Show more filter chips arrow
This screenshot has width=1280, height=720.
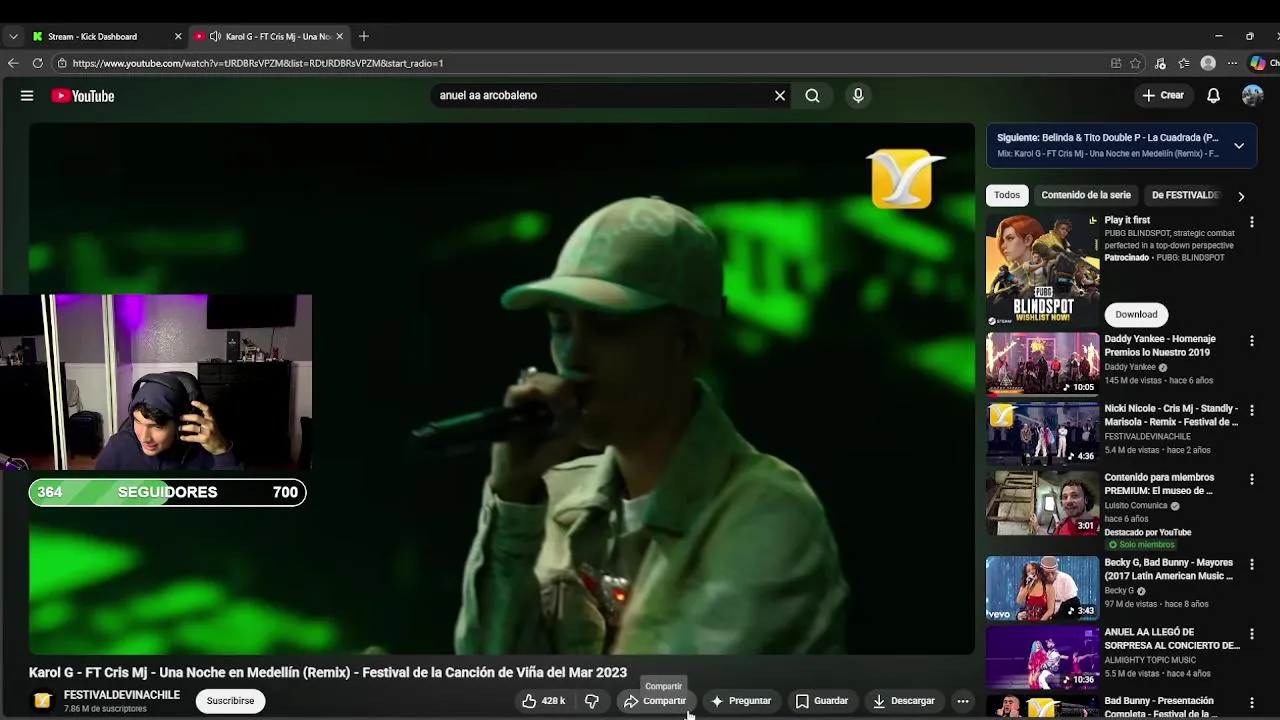1241,196
